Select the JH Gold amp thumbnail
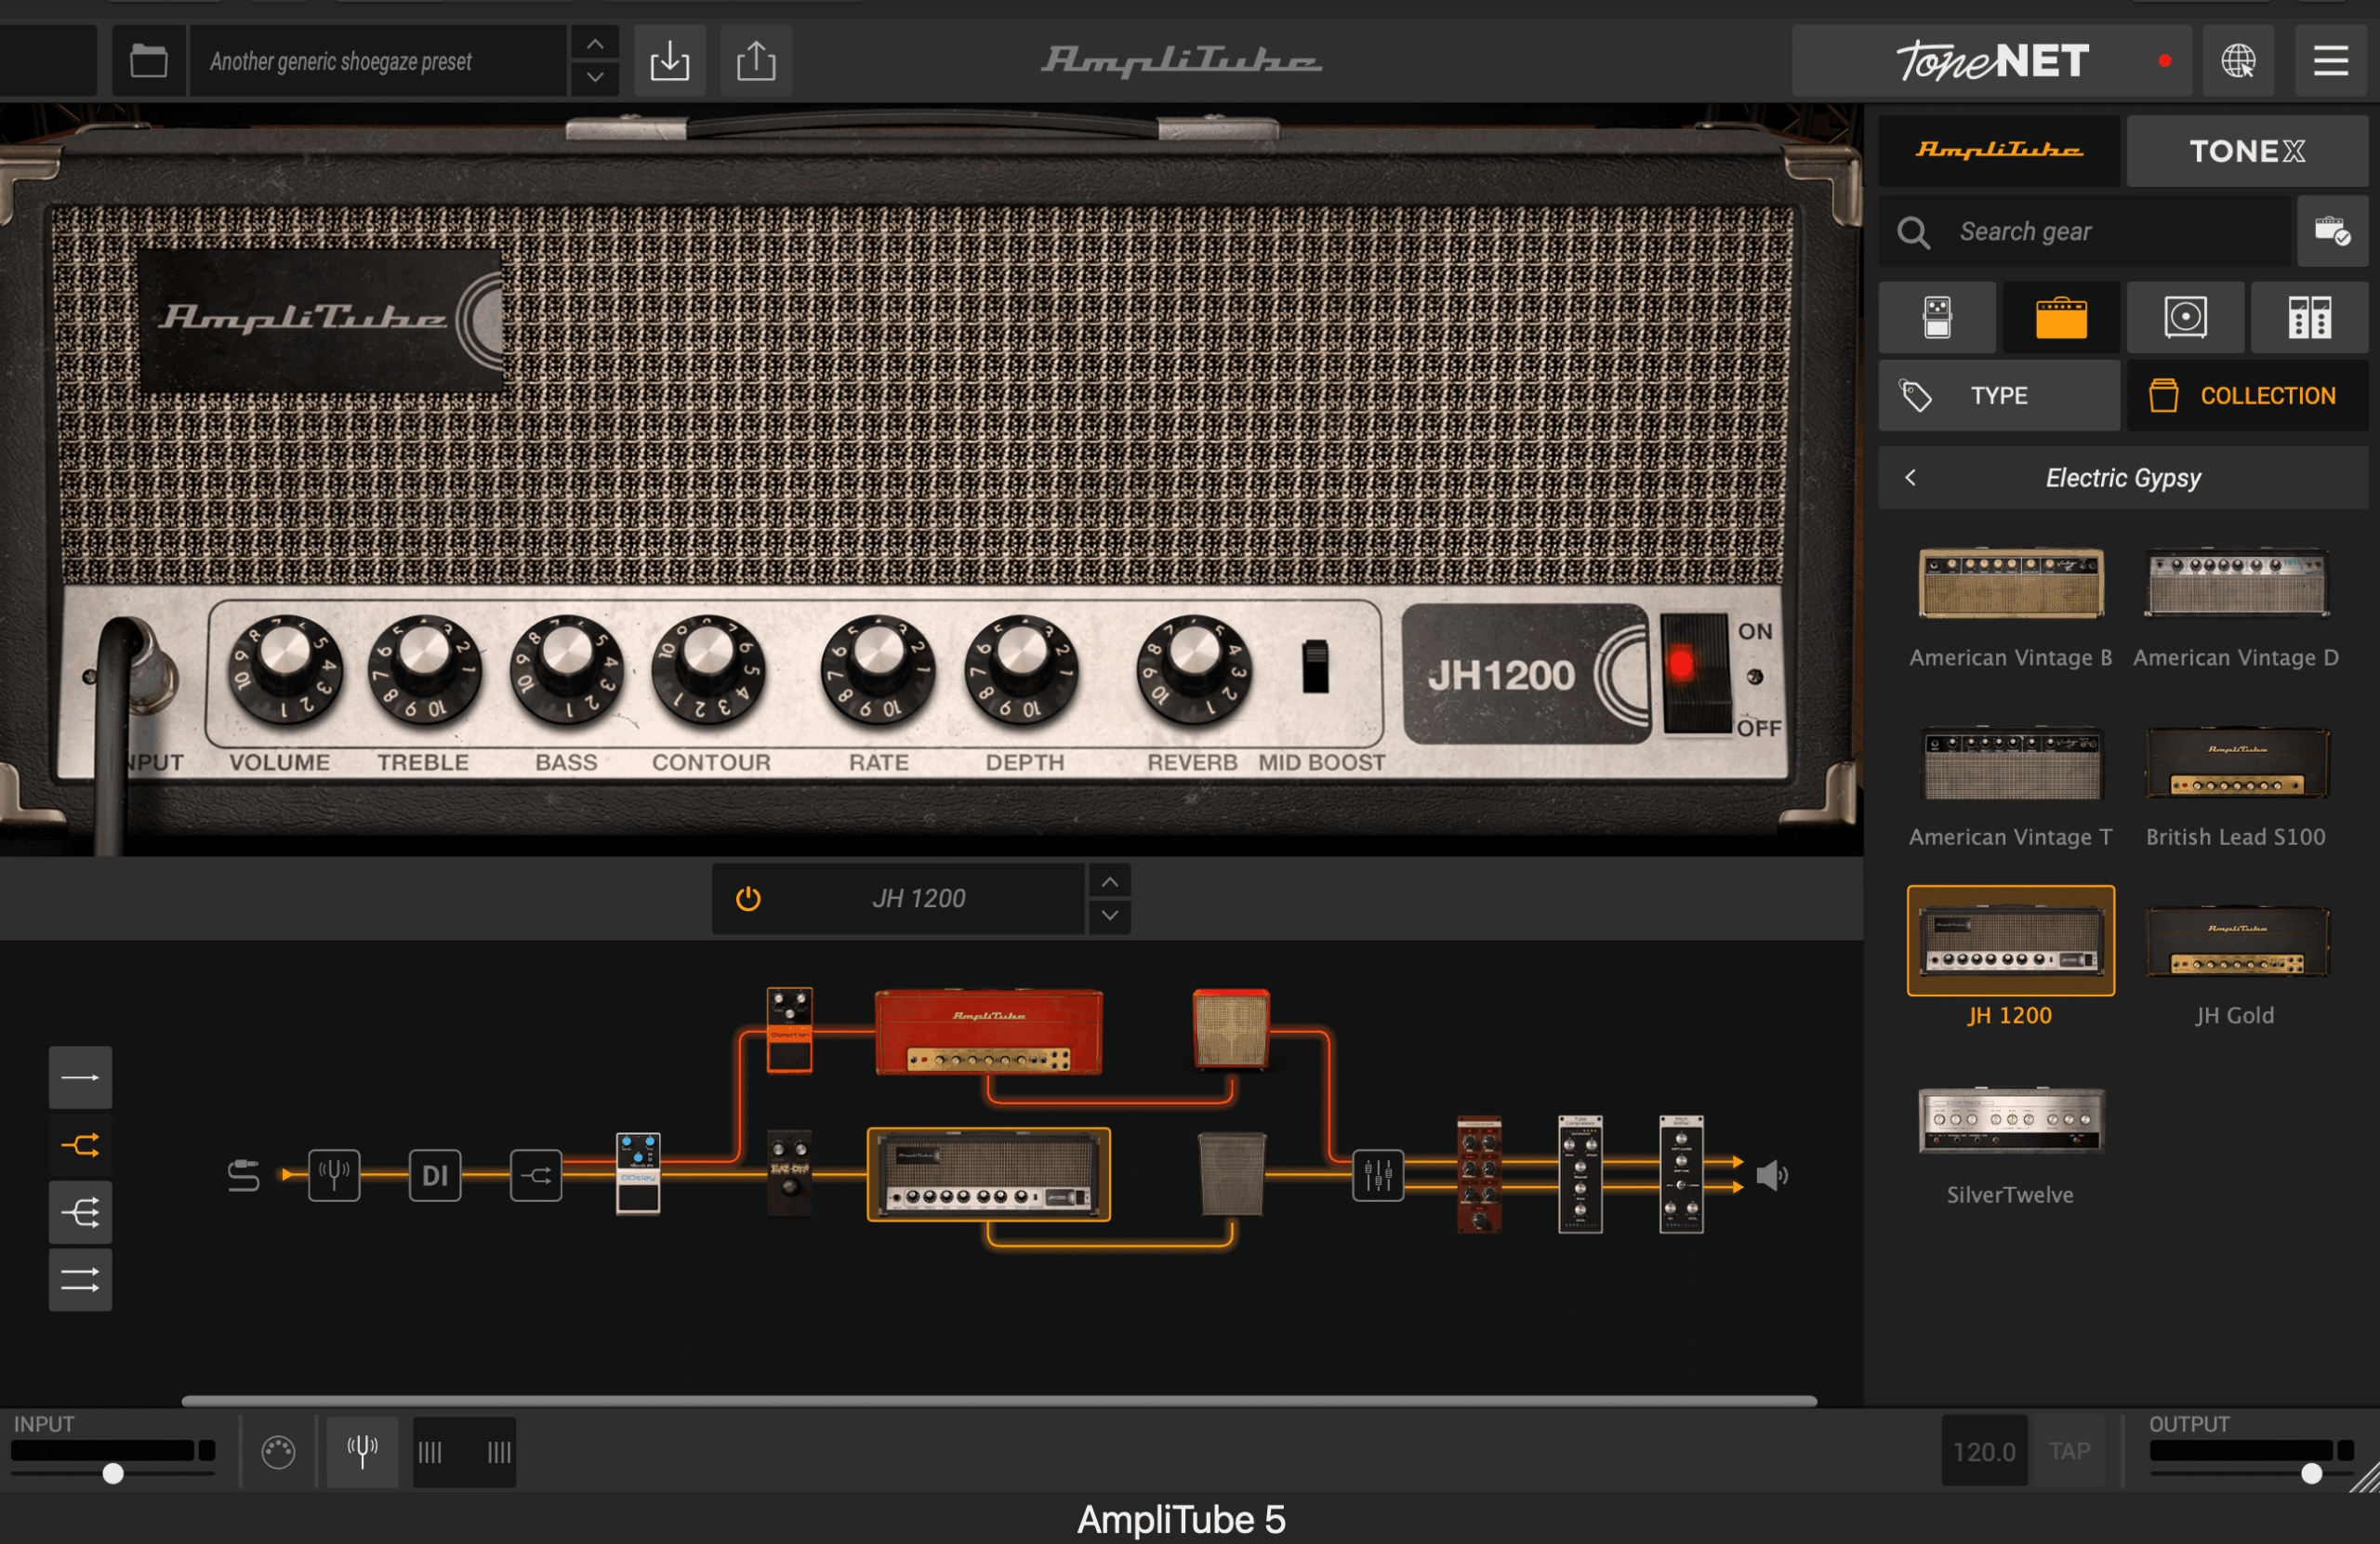 pyautogui.click(x=2238, y=941)
